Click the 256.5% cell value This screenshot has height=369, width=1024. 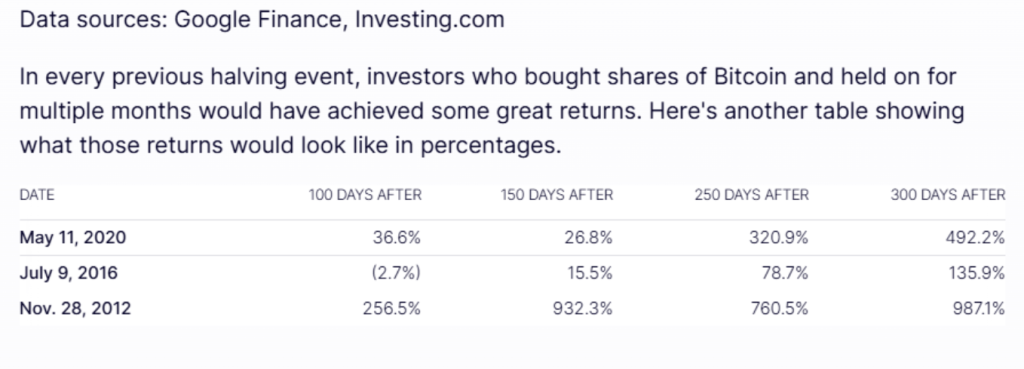point(391,308)
